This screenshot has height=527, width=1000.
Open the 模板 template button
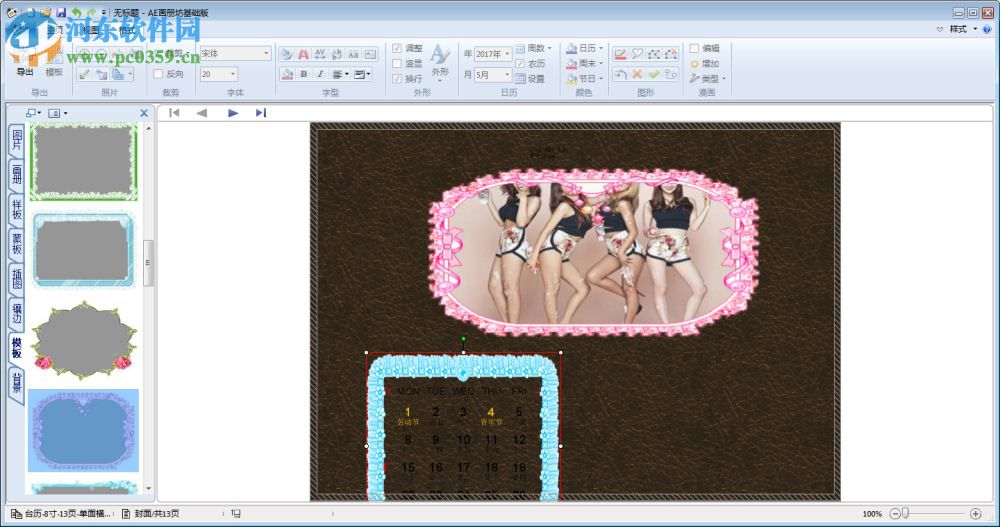(54, 63)
